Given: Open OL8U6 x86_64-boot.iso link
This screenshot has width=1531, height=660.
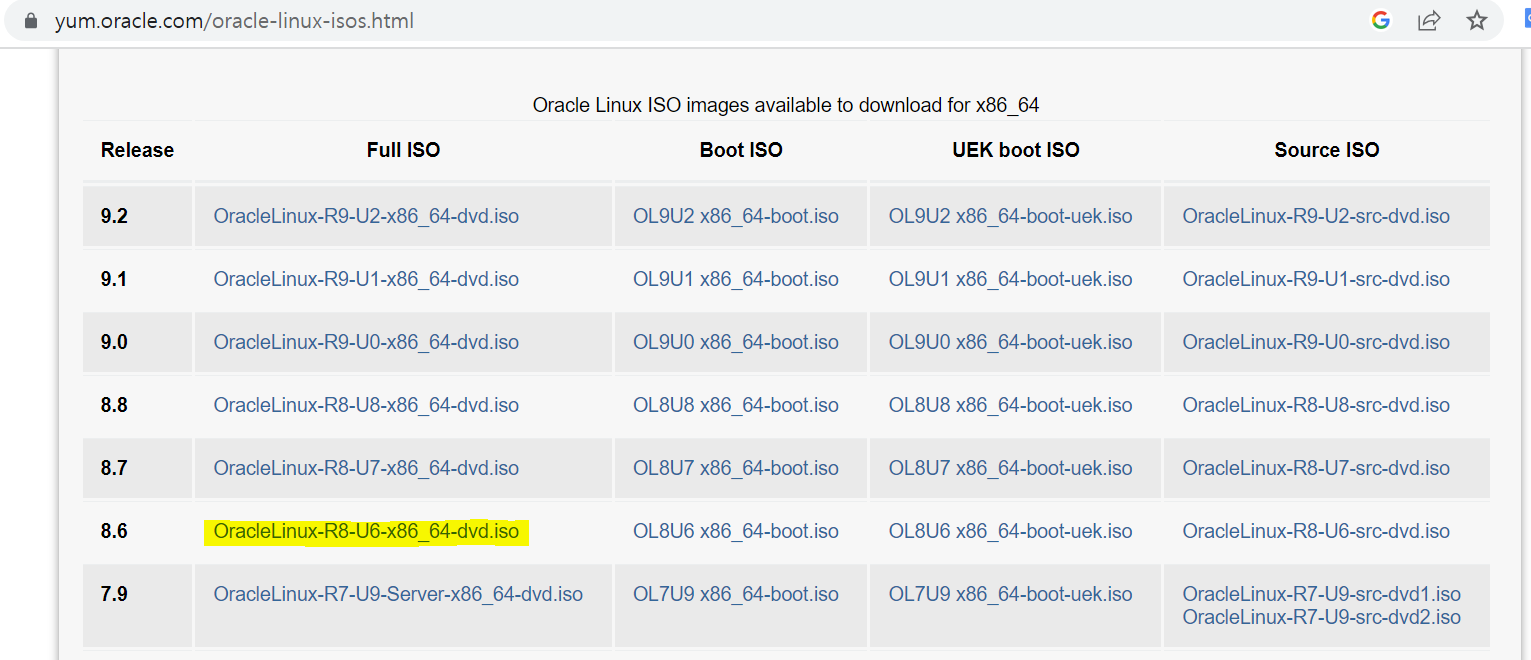Looking at the screenshot, I should point(736,531).
